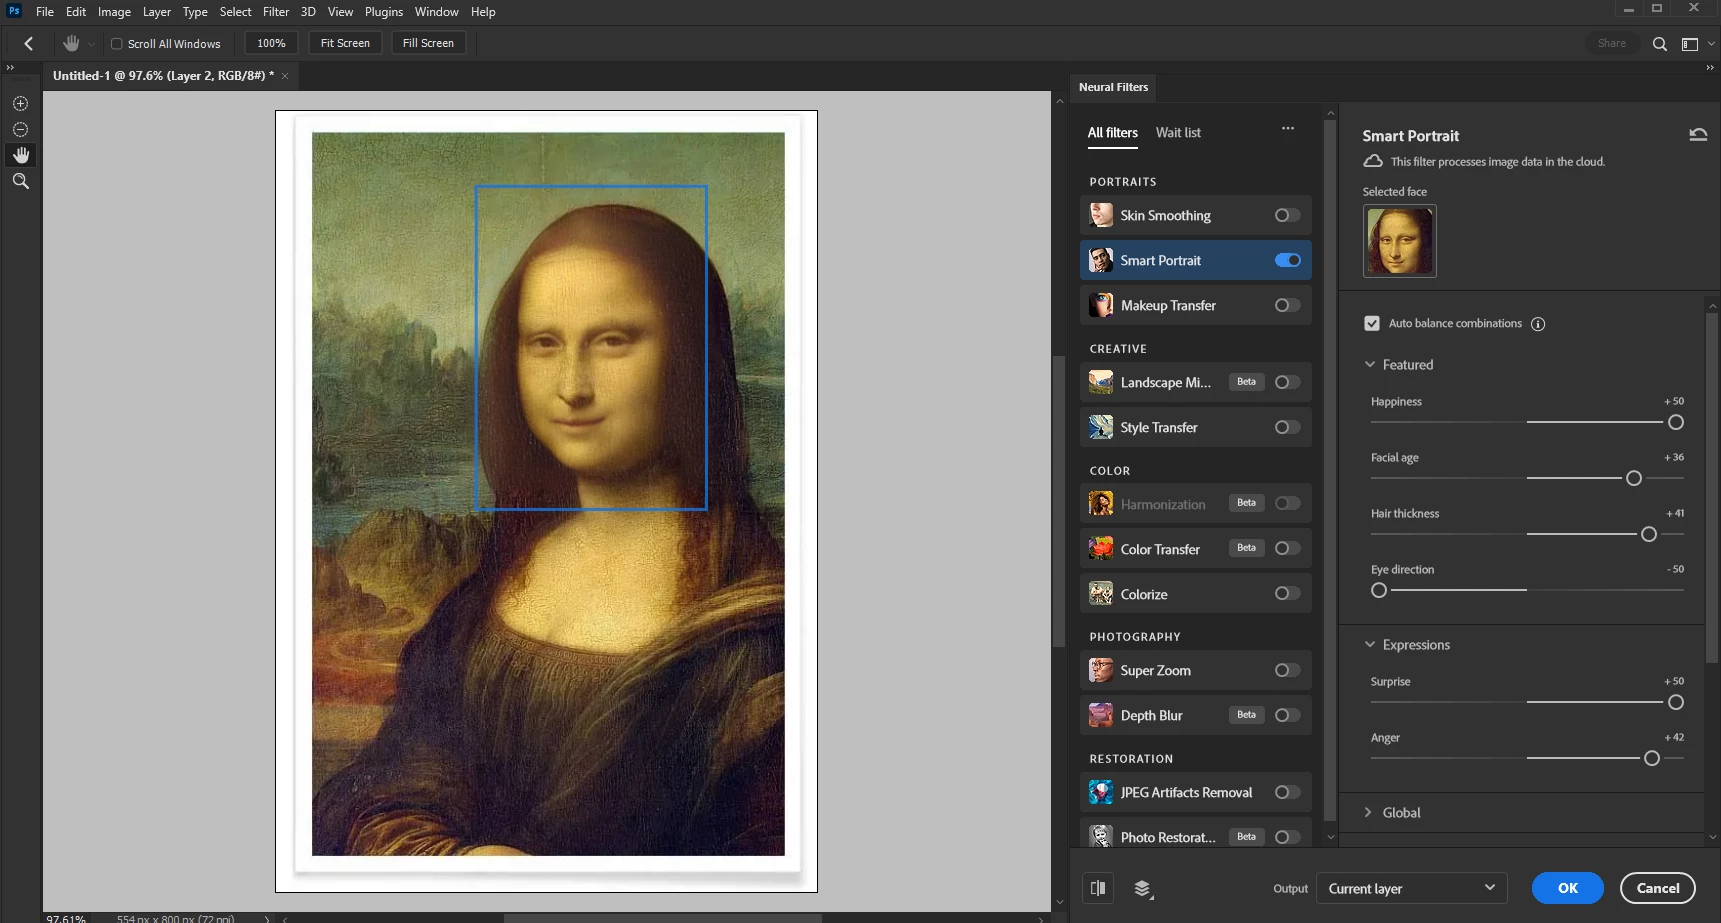Screen dimensions: 1721x923
Task: Collapse the right panel with double arrows
Action: click(x=1710, y=68)
